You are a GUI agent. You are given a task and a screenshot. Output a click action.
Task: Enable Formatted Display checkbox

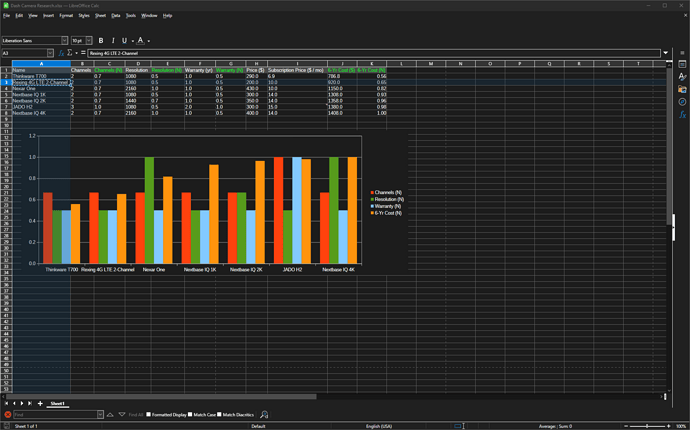coord(149,415)
